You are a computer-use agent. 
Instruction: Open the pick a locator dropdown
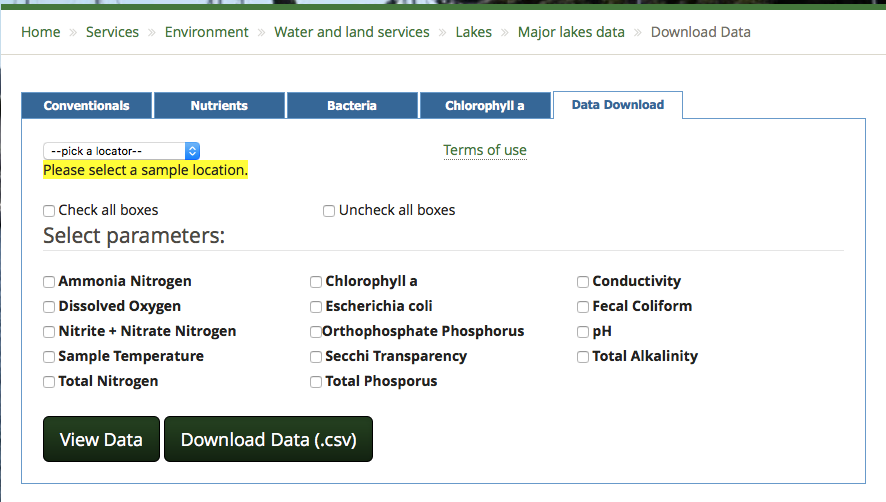pos(121,151)
